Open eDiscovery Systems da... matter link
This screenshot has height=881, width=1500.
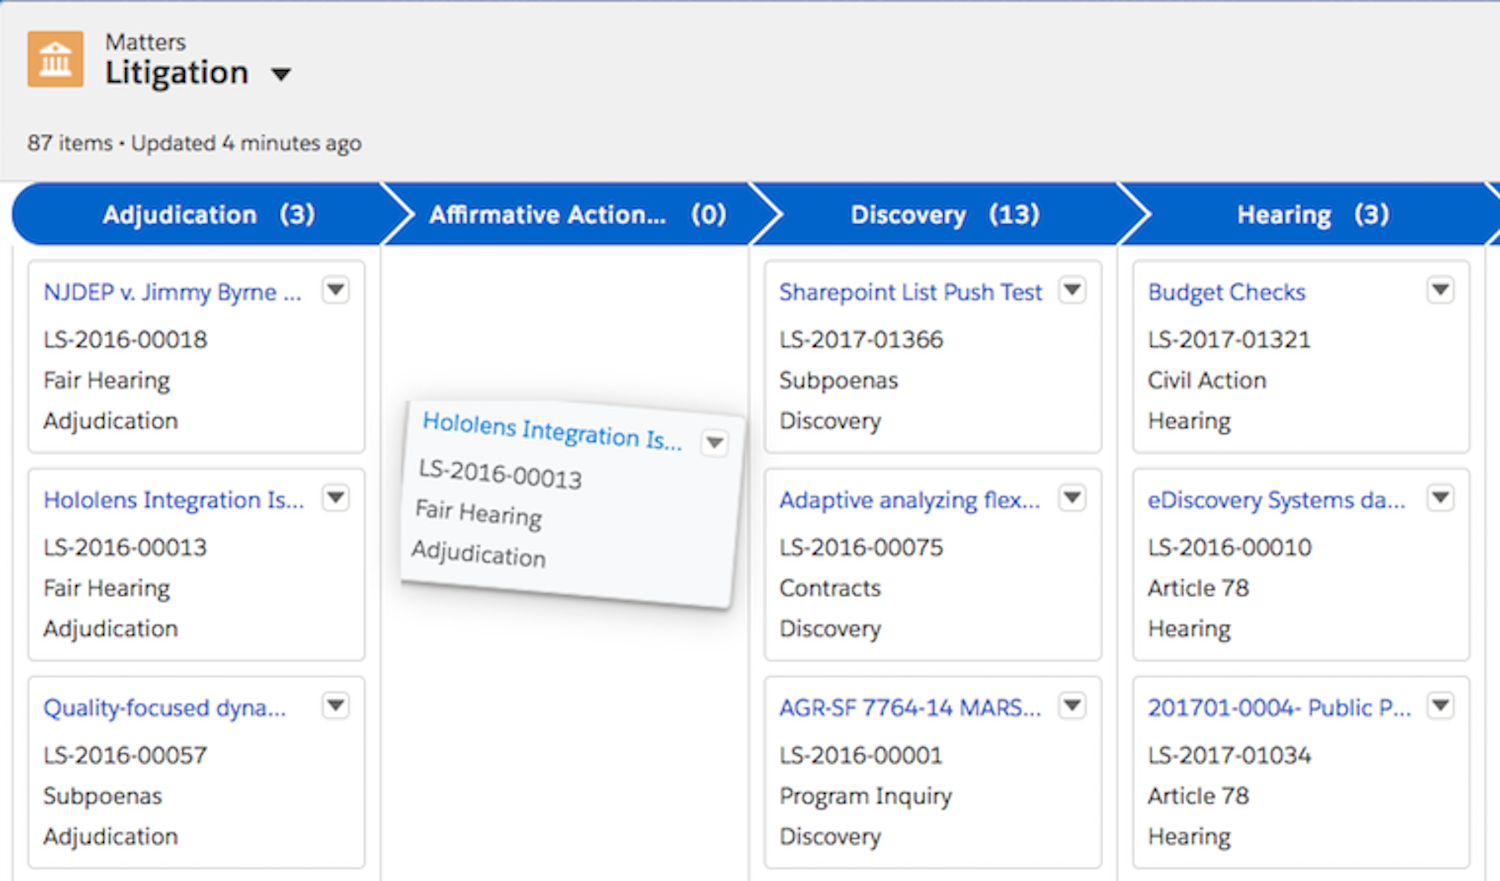point(1277,500)
